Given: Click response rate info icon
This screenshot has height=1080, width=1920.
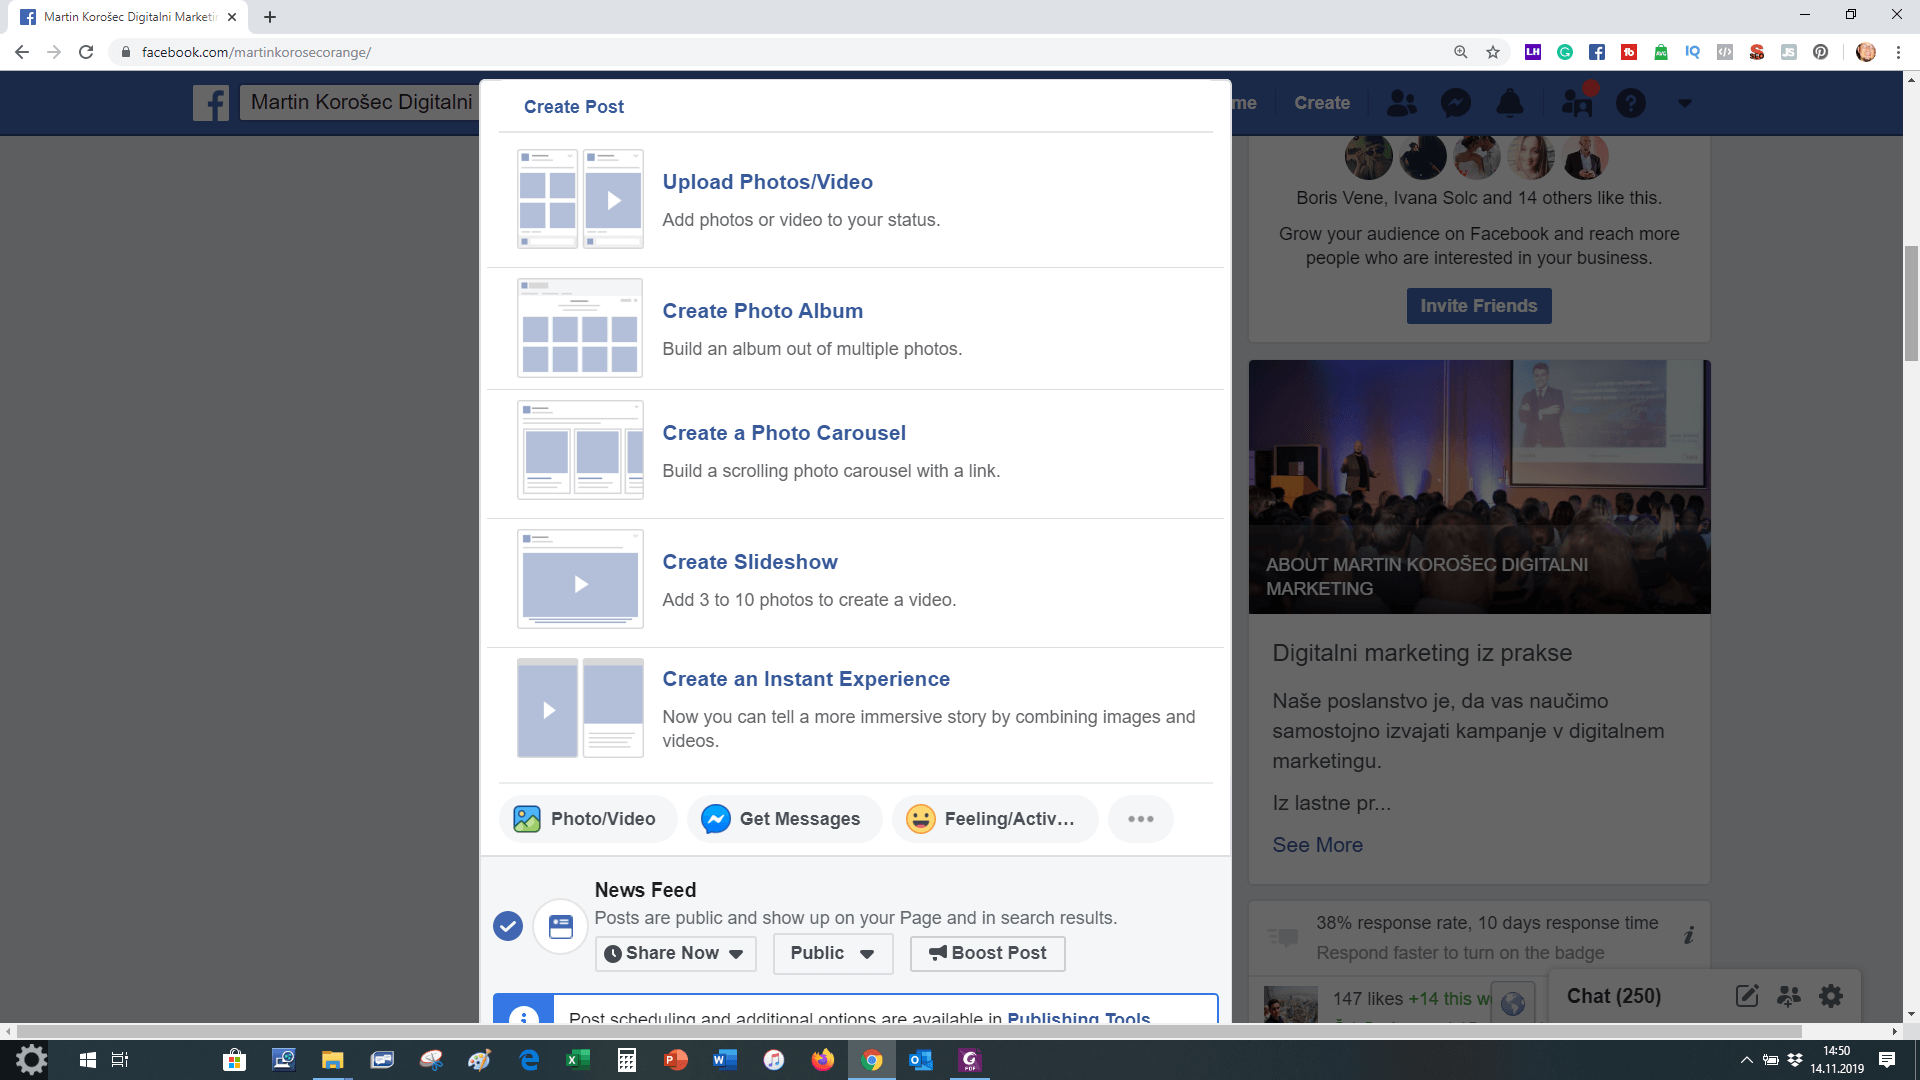Looking at the screenshot, I should 1688,935.
